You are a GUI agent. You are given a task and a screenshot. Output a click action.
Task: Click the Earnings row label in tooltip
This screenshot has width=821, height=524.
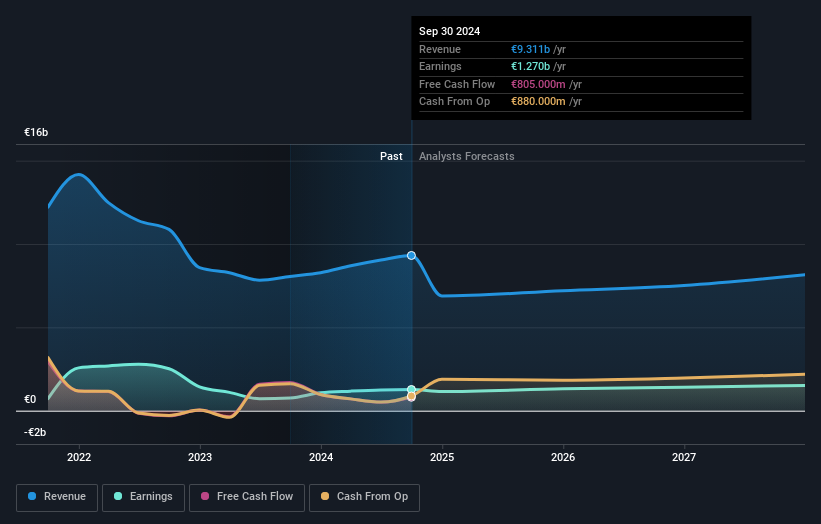point(440,66)
